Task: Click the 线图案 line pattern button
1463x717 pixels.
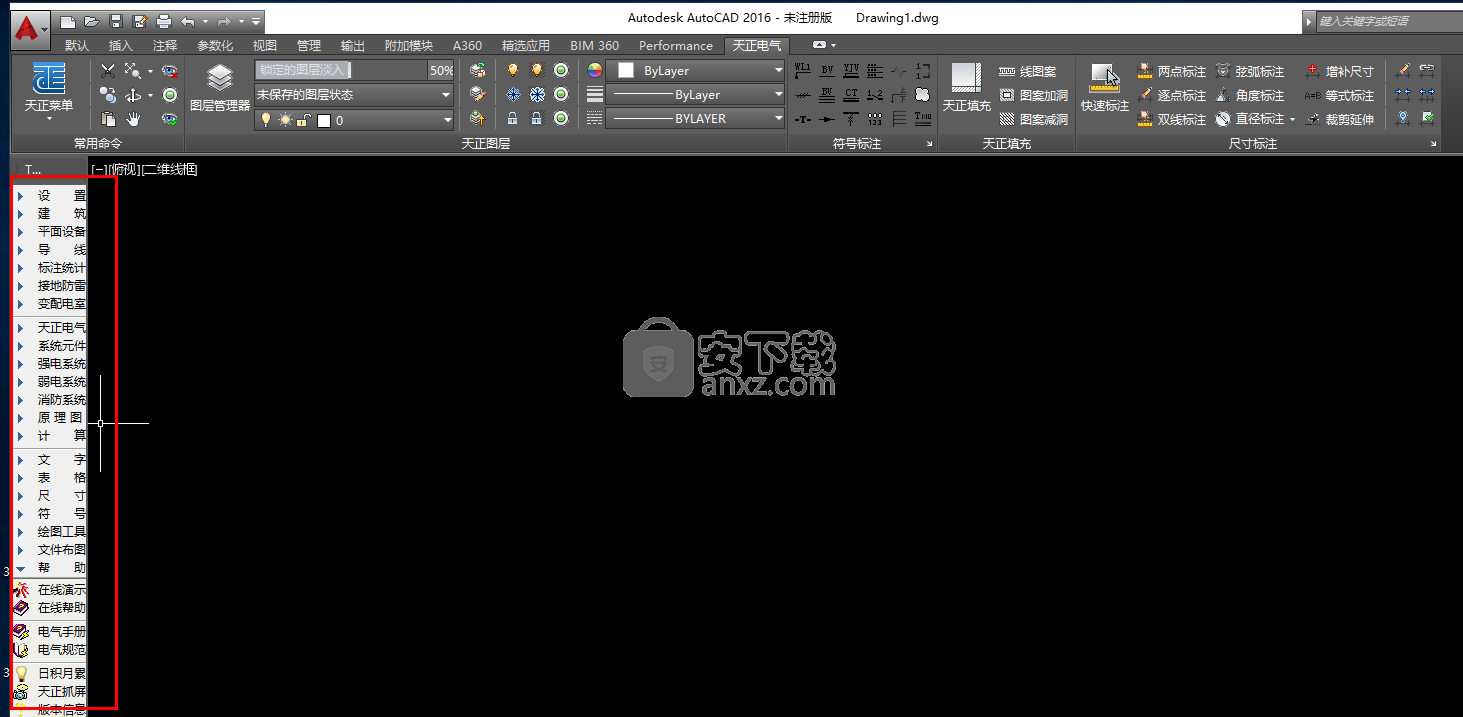Action: (x=1028, y=71)
